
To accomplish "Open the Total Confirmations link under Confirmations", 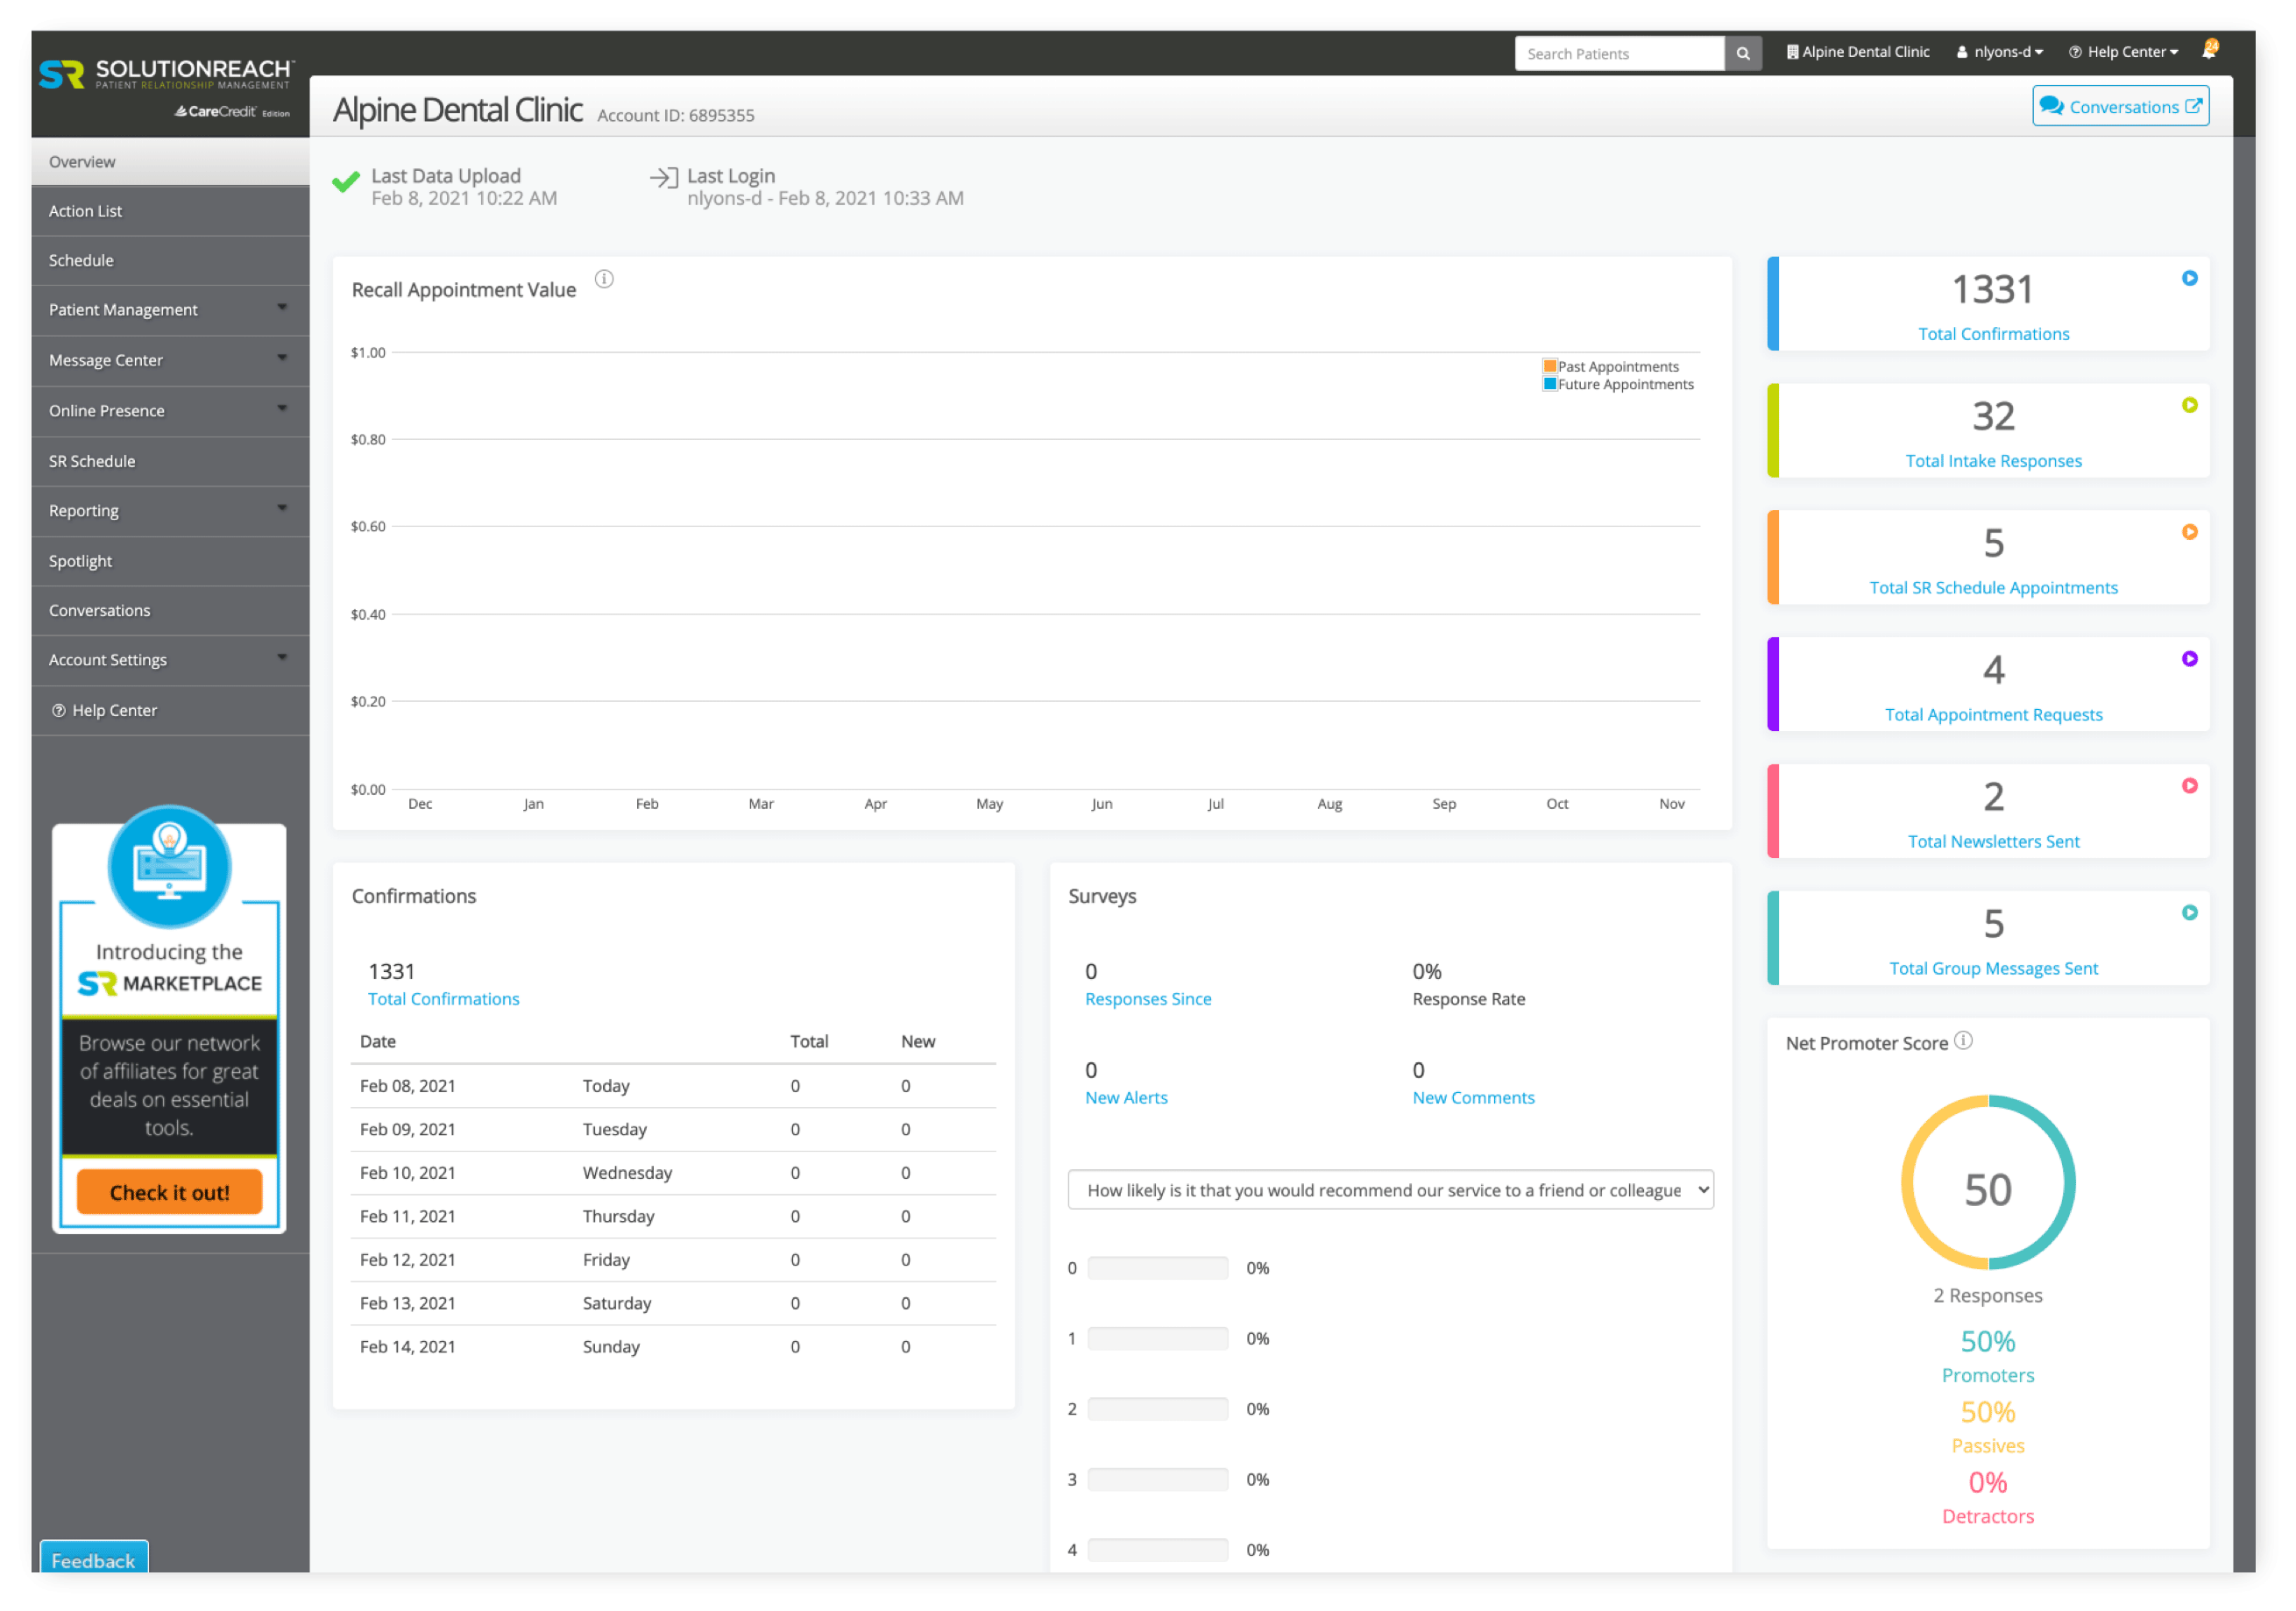I will 444,999.
